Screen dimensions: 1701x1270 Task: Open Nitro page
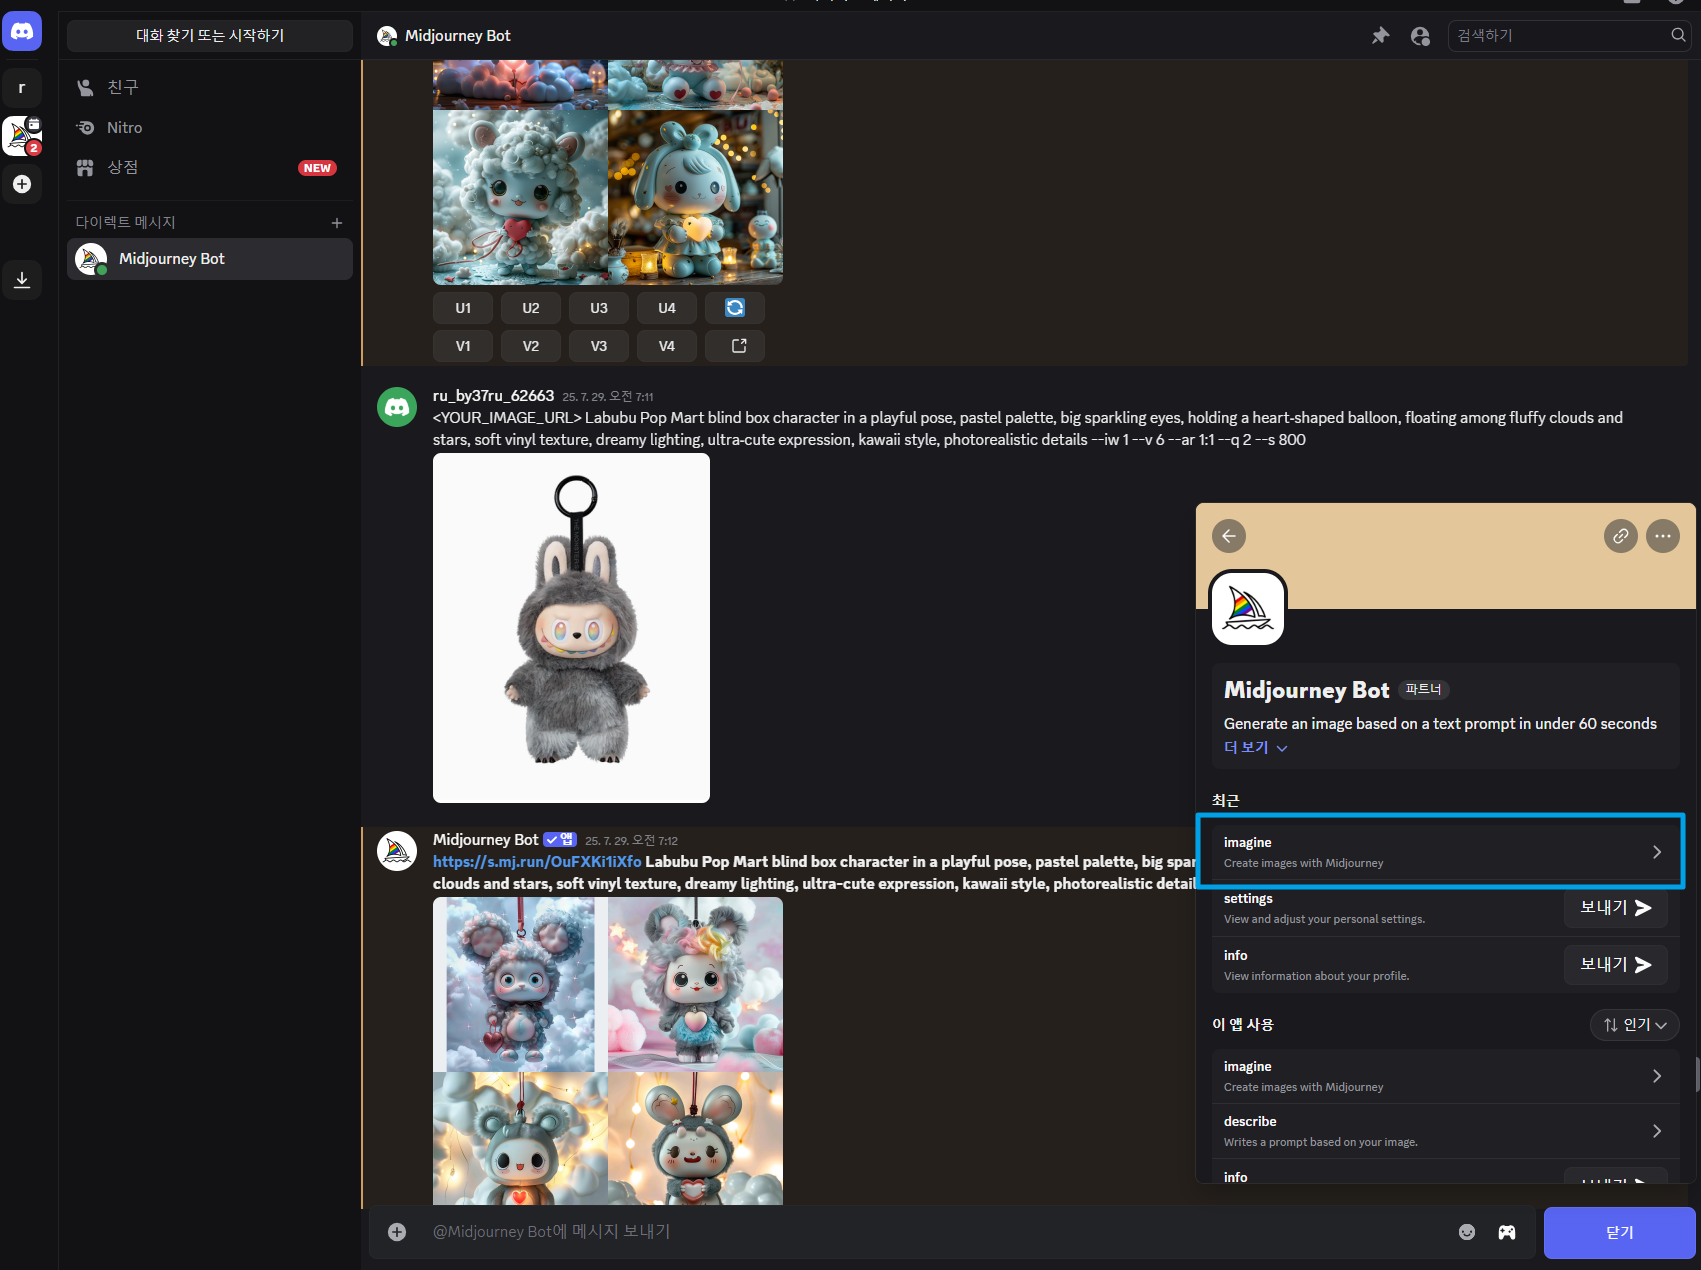click(210, 128)
